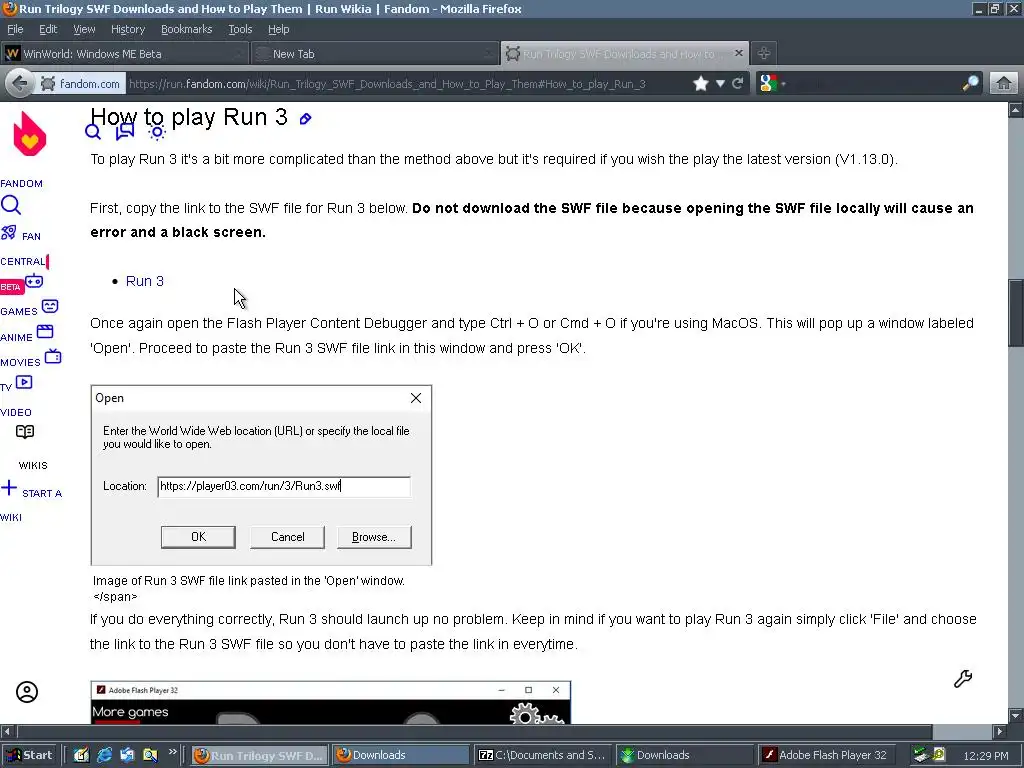The height and width of the screenshot is (768, 1024).
Task: Go to Firefox home page button
Action: (1004, 84)
